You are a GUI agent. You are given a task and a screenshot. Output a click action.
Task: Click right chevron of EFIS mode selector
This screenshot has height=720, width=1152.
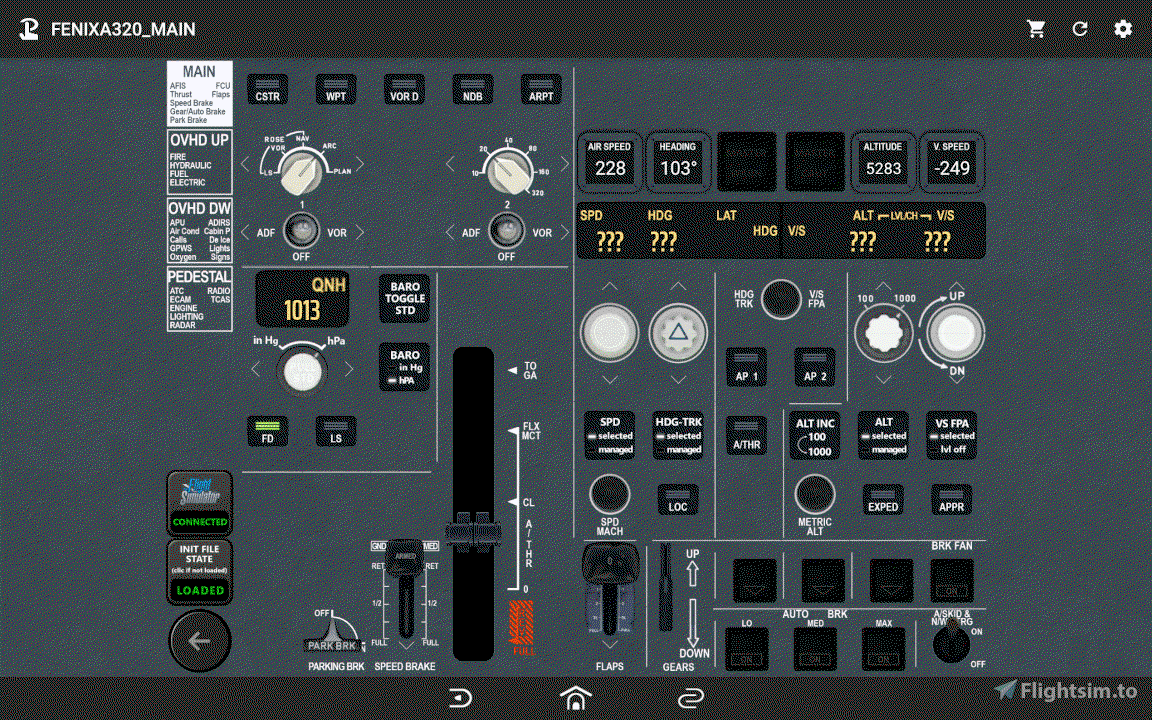(359, 164)
